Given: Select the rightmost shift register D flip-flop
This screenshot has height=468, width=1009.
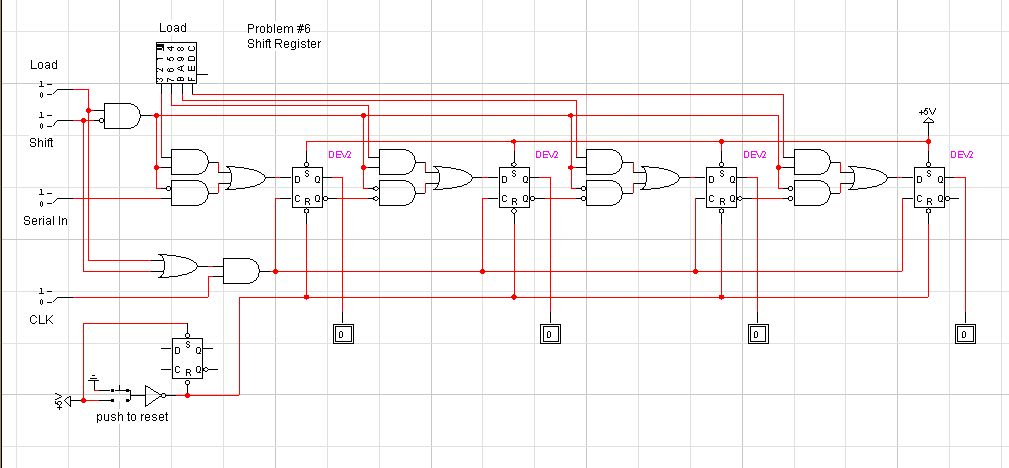Looking at the screenshot, I should tap(927, 188).
